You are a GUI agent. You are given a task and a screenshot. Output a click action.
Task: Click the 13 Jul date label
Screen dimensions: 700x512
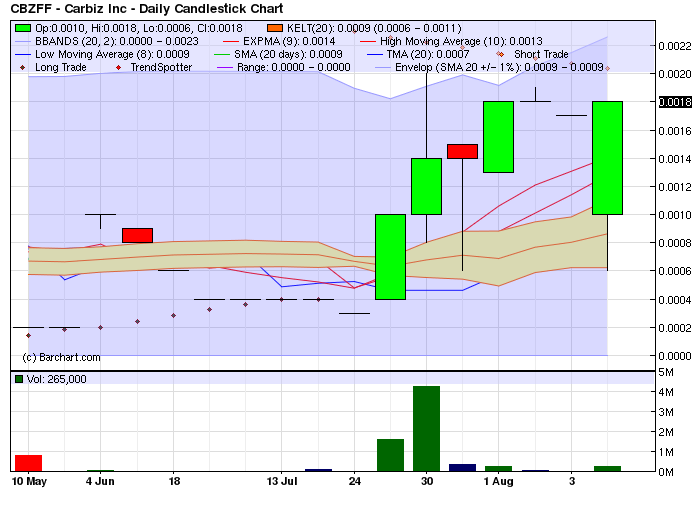point(282,482)
